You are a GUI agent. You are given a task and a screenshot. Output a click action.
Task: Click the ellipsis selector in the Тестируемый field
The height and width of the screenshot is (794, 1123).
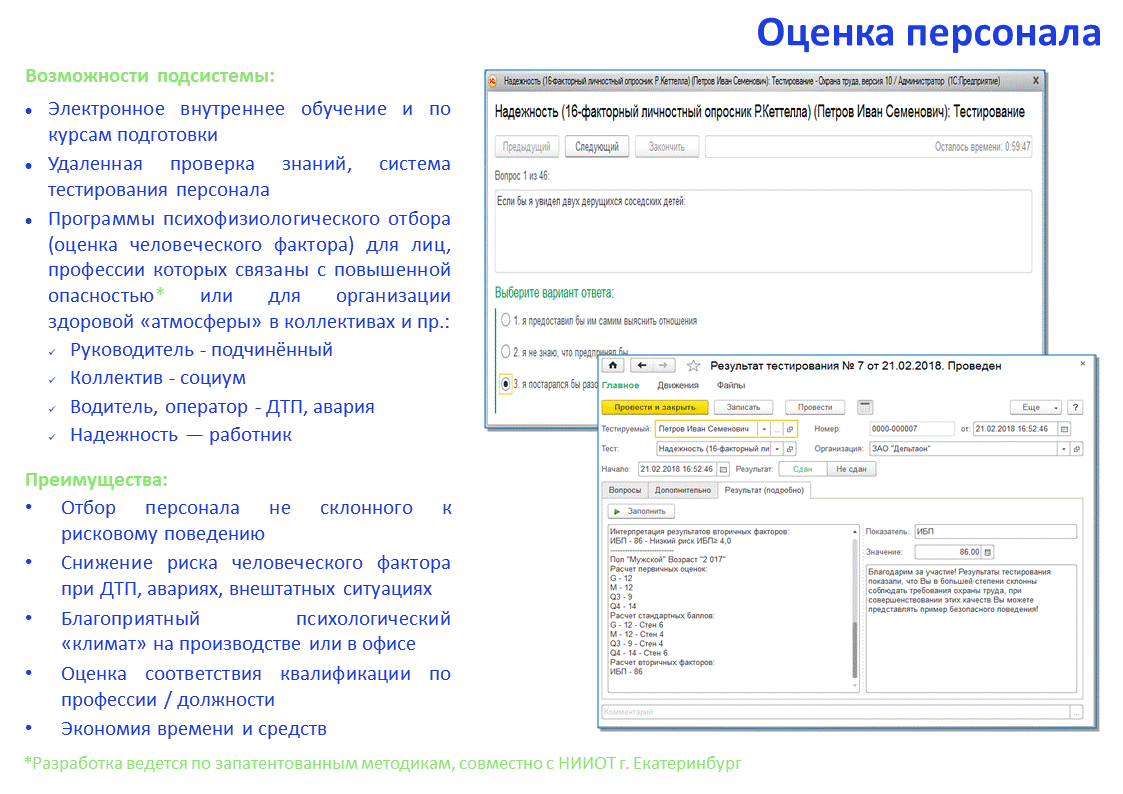(777, 429)
